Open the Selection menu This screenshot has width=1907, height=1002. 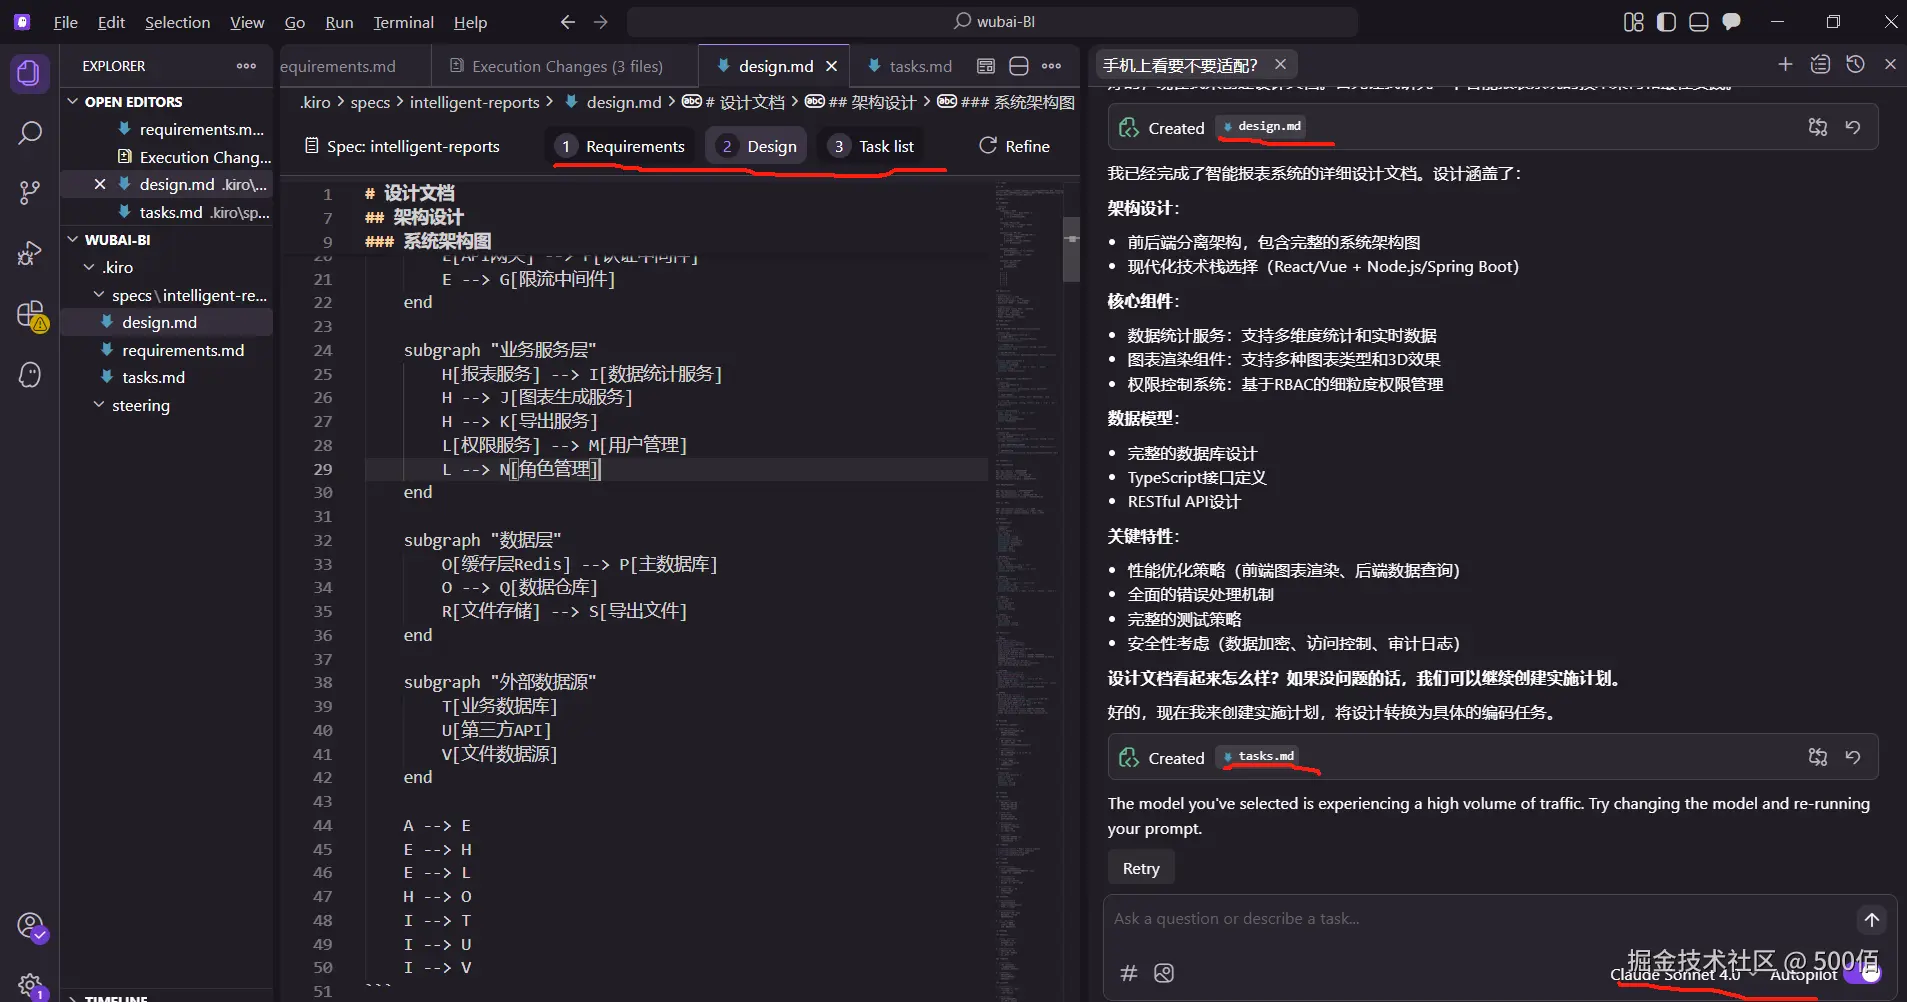pyautogui.click(x=177, y=22)
